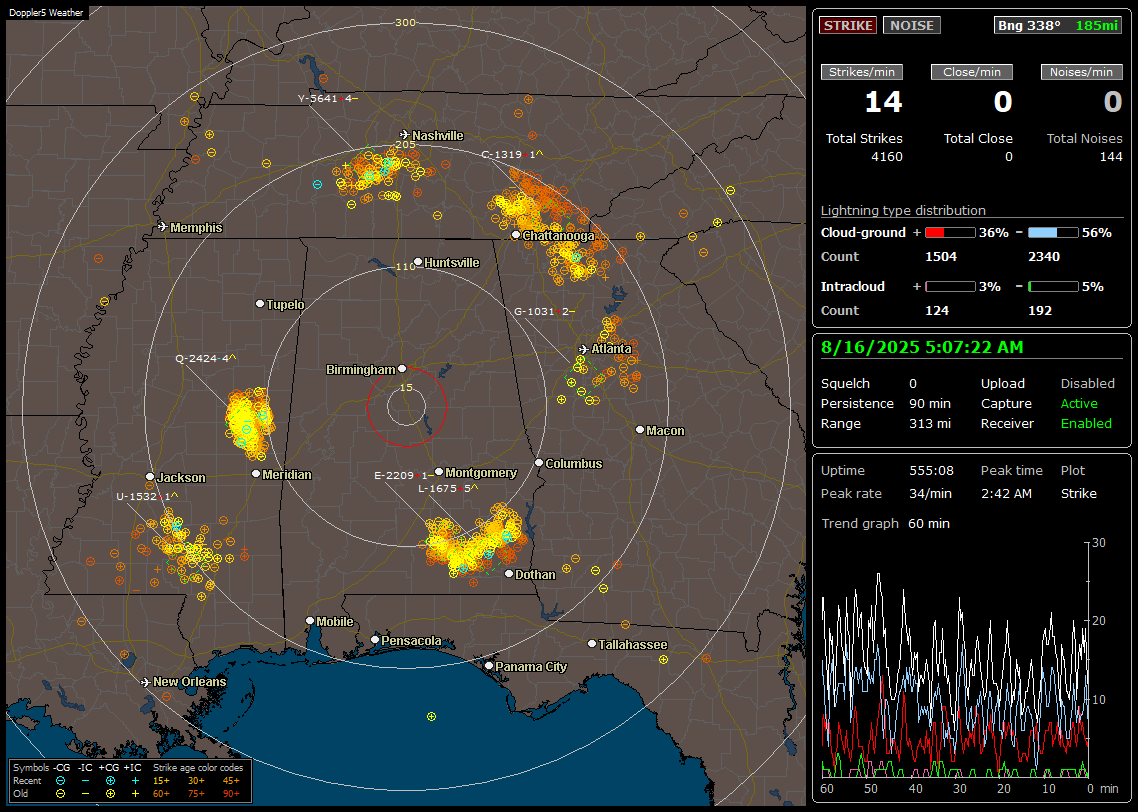The height and width of the screenshot is (812, 1138).
Task: Click the Pensacola city marker dot
Action: pos(375,639)
